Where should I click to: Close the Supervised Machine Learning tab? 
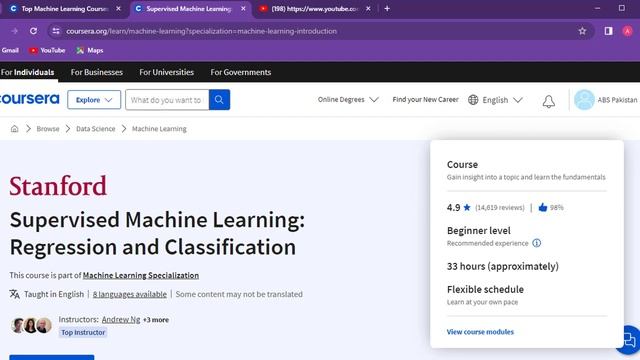point(243,9)
